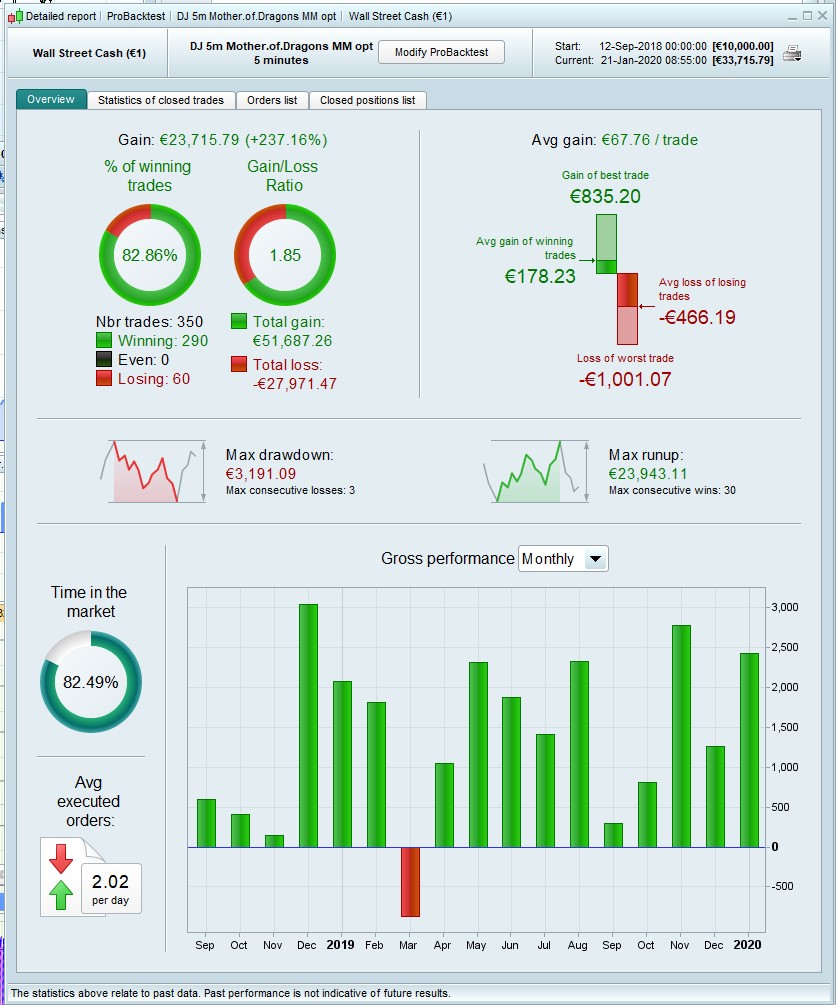
Task: Click the red worst trade bar graphic
Action: point(628,309)
